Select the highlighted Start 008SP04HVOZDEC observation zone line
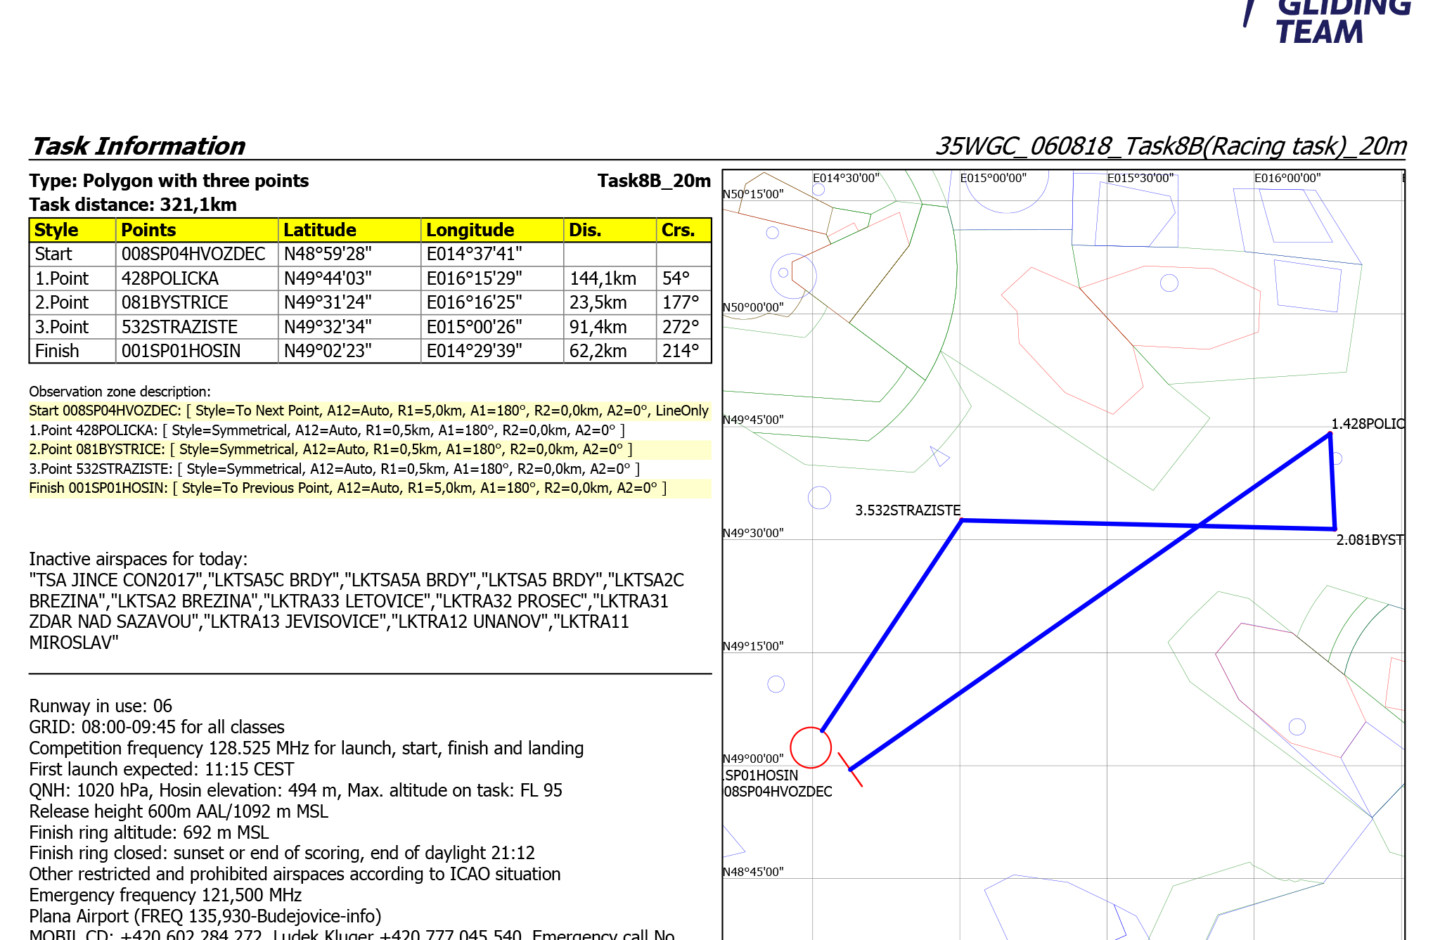Image resolution: width=1440 pixels, height=940 pixels. tap(368, 411)
